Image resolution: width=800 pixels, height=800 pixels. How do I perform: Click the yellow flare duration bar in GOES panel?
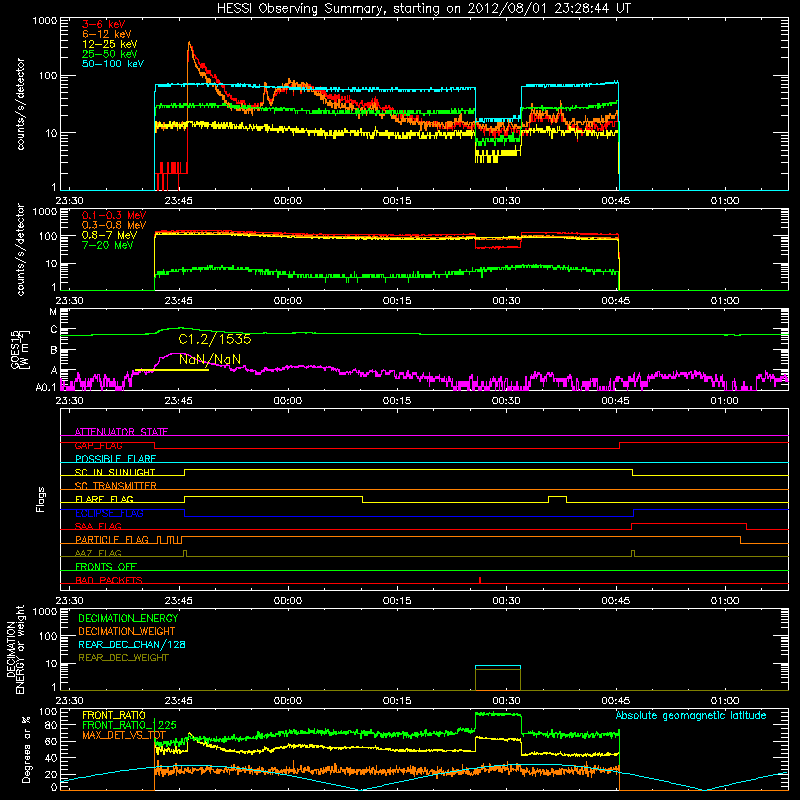click(x=171, y=370)
